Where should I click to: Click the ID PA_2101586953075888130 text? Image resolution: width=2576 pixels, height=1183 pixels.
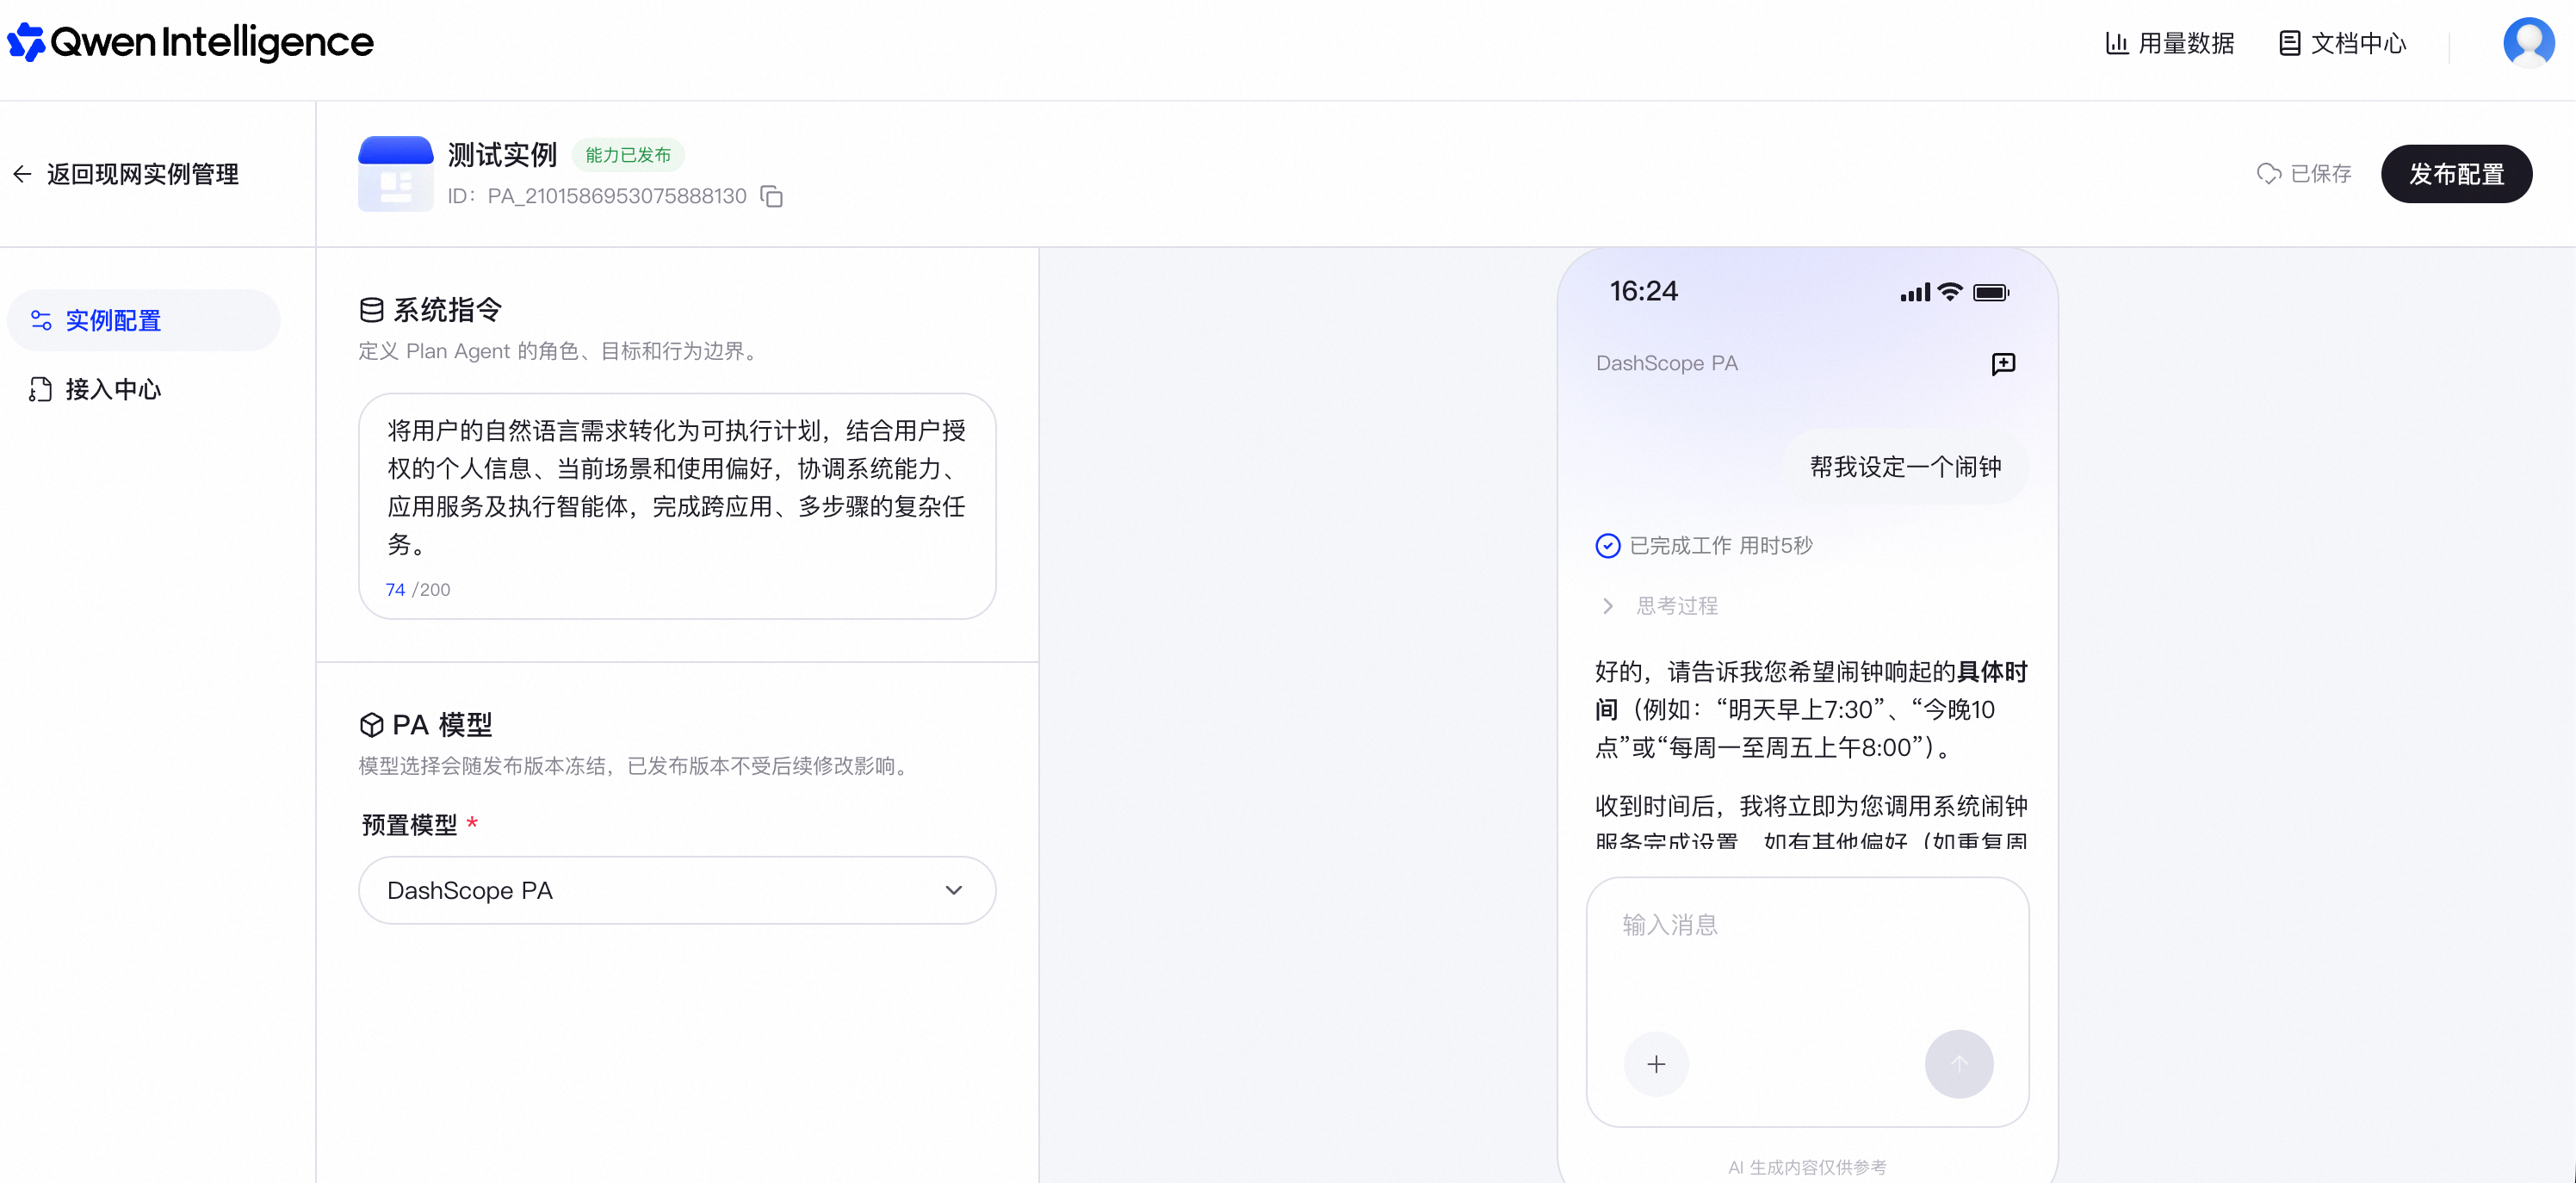tap(597, 196)
